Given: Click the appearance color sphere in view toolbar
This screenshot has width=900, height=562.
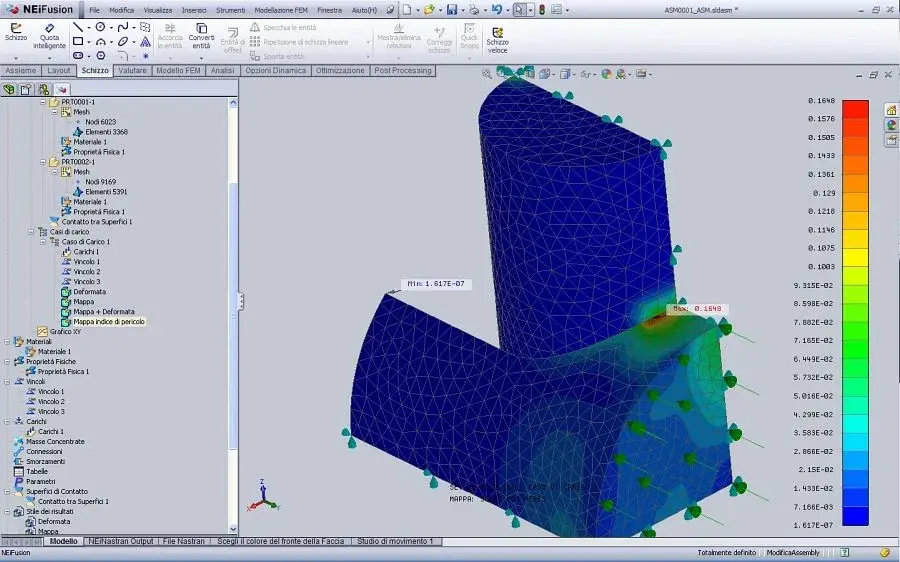Looking at the screenshot, I should (x=606, y=74).
